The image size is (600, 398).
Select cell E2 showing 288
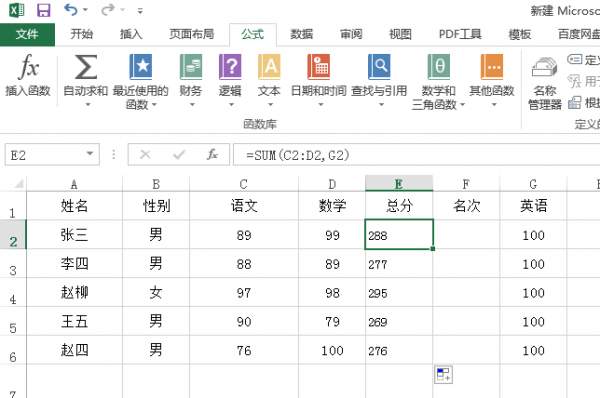click(399, 235)
